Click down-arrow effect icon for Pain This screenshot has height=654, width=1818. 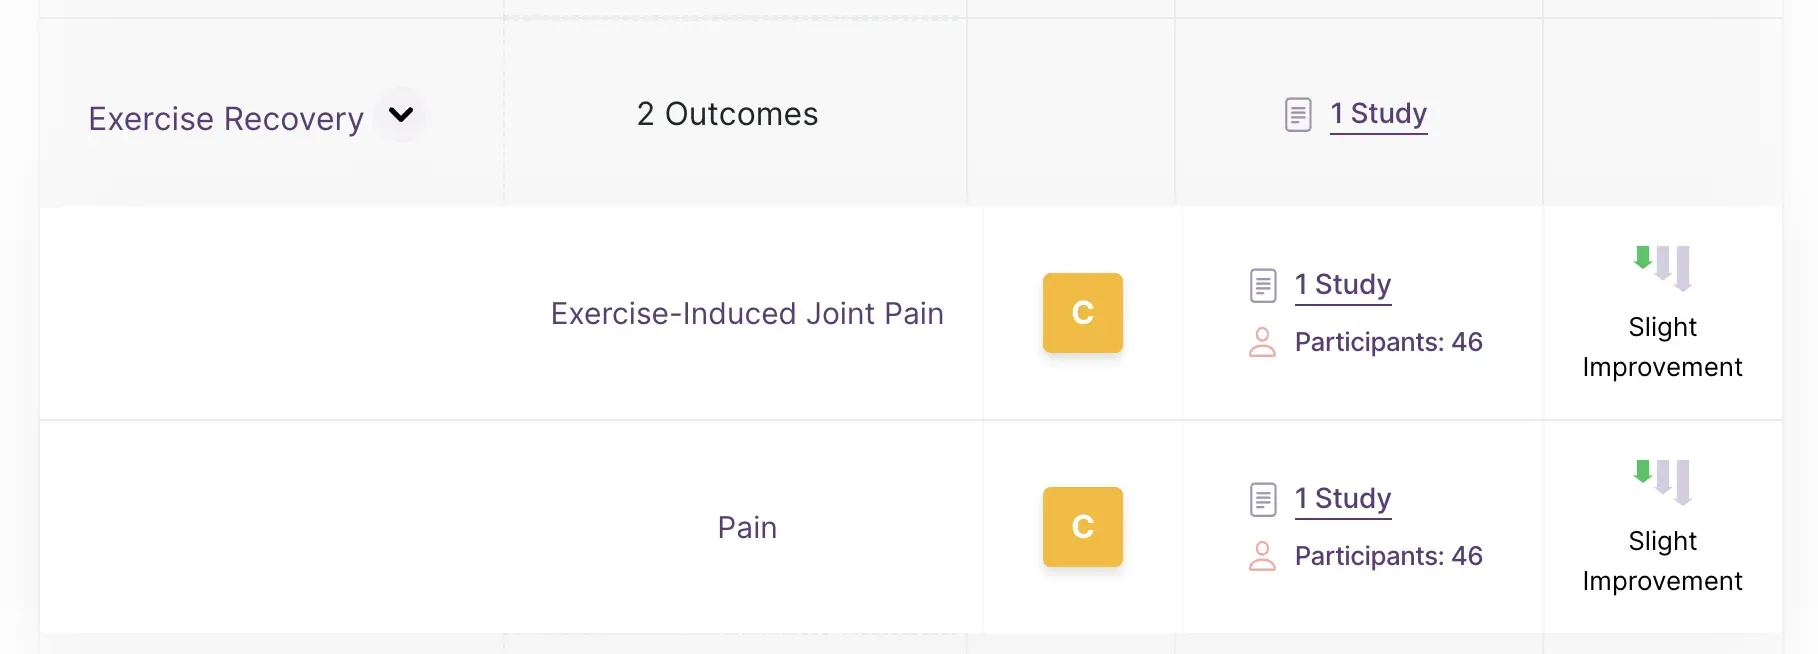tap(1663, 482)
